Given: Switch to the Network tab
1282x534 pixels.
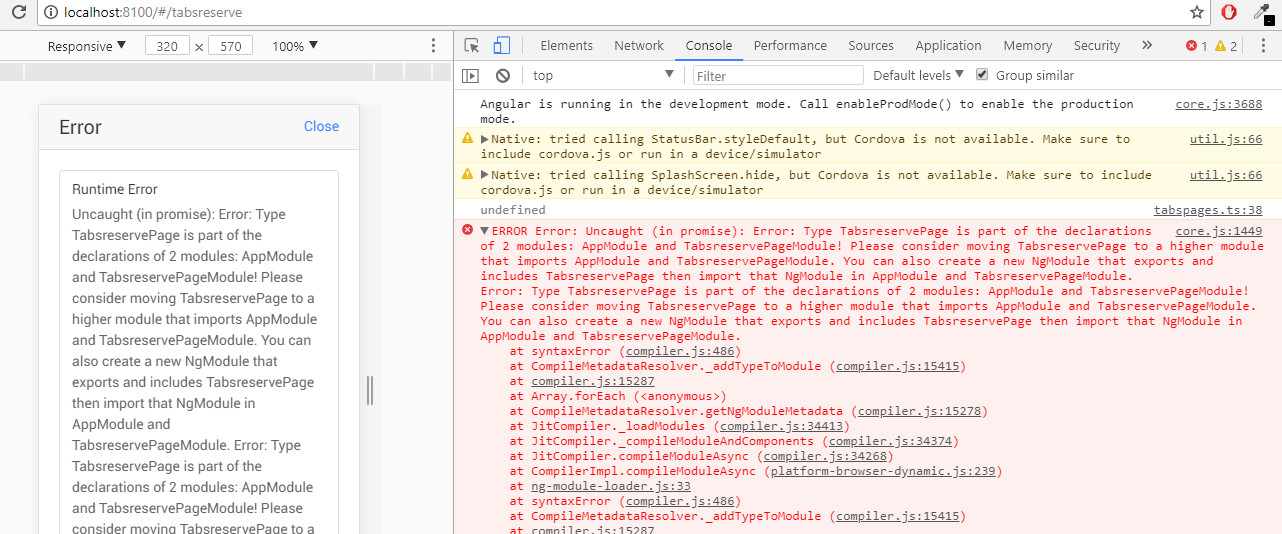Looking at the screenshot, I should tap(639, 46).
